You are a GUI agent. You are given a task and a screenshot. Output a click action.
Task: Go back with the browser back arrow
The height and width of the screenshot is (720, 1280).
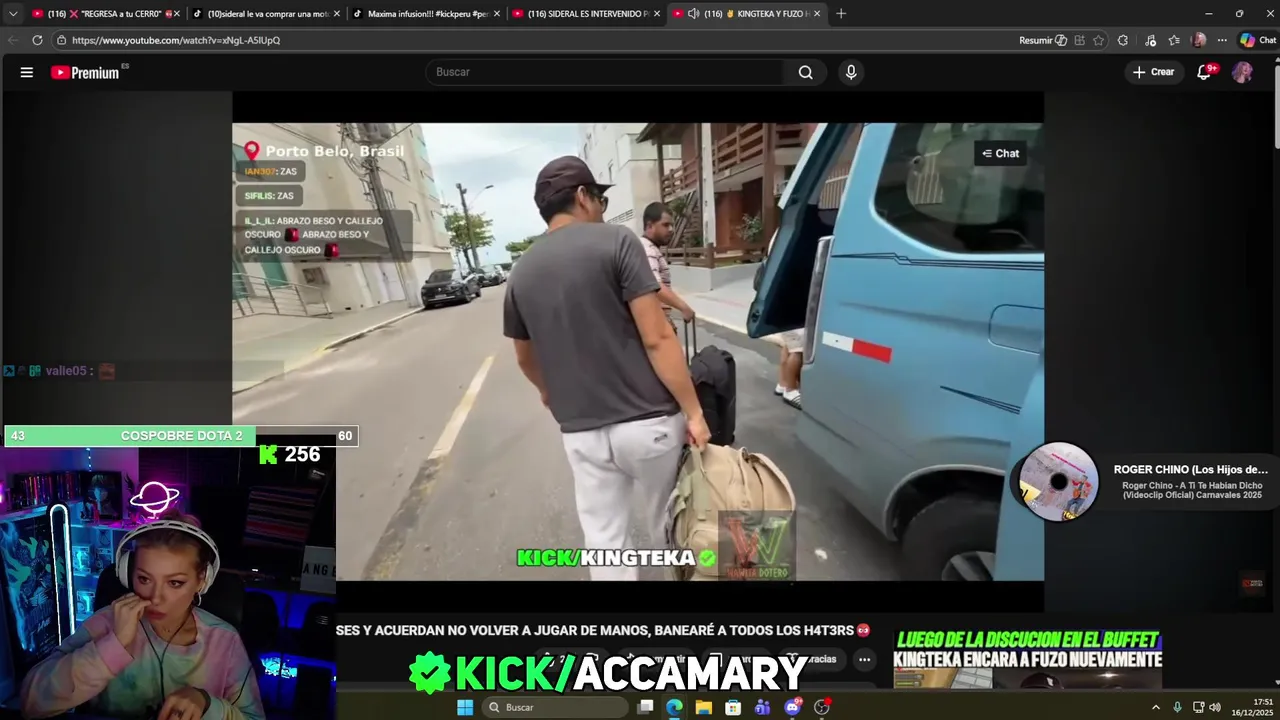(x=13, y=40)
